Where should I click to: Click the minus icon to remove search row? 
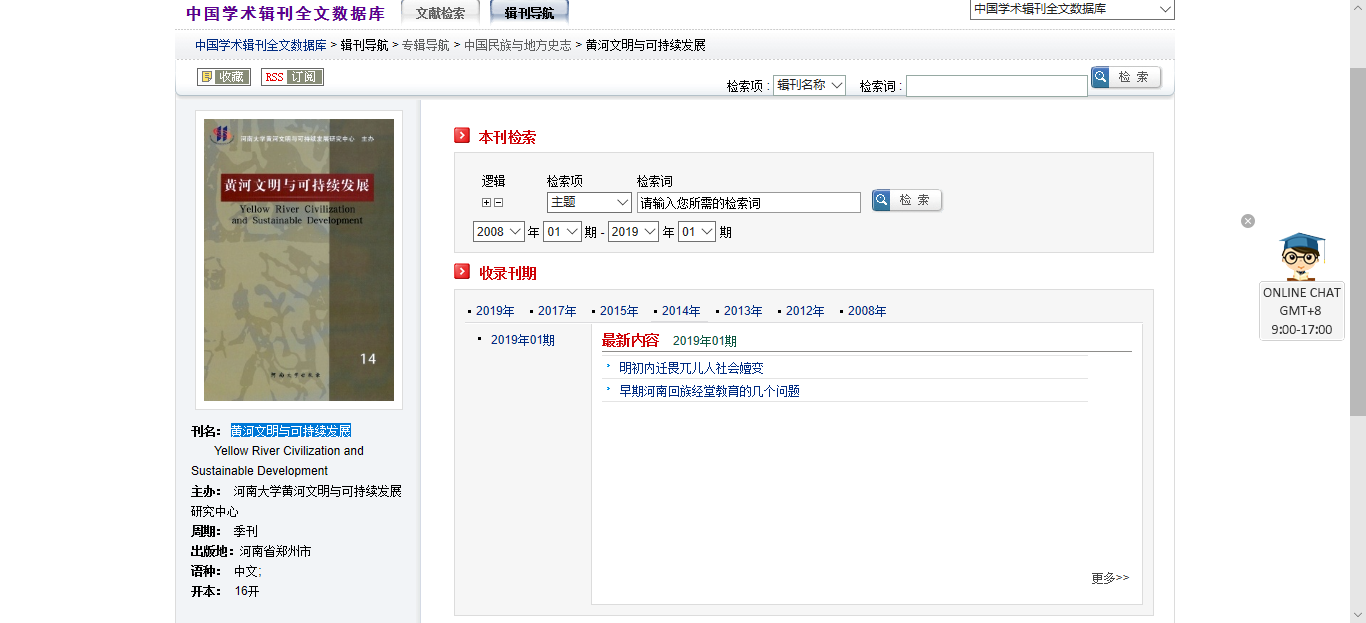point(498,203)
